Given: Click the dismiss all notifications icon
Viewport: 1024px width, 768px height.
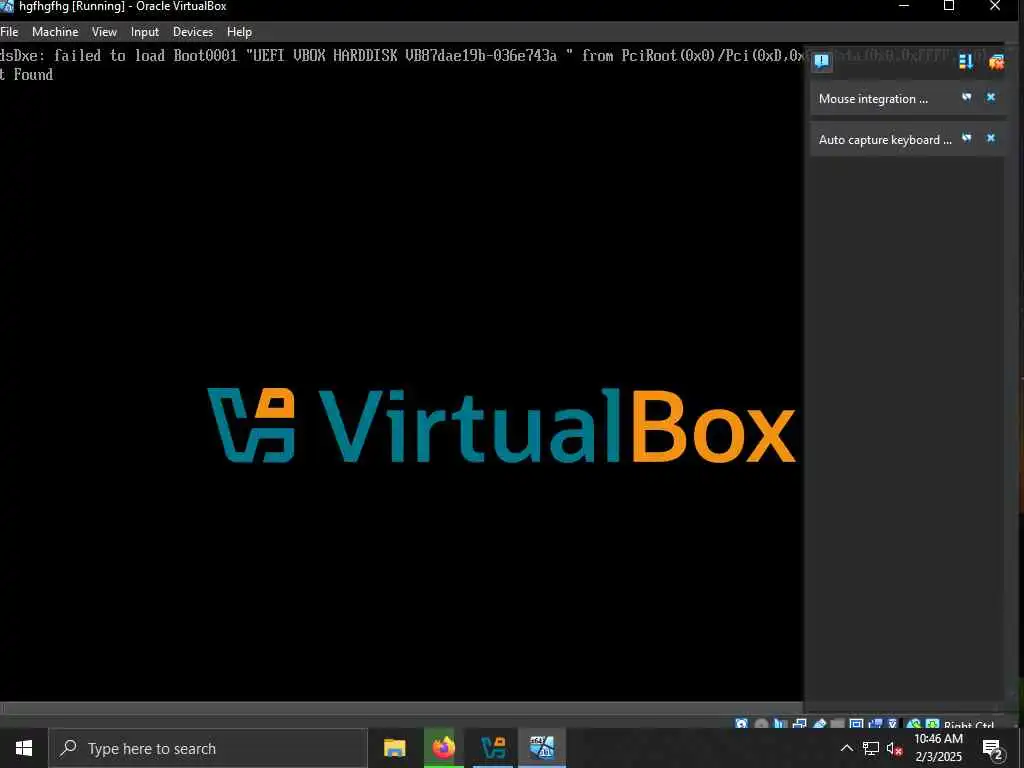Looking at the screenshot, I should tap(996, 61).
